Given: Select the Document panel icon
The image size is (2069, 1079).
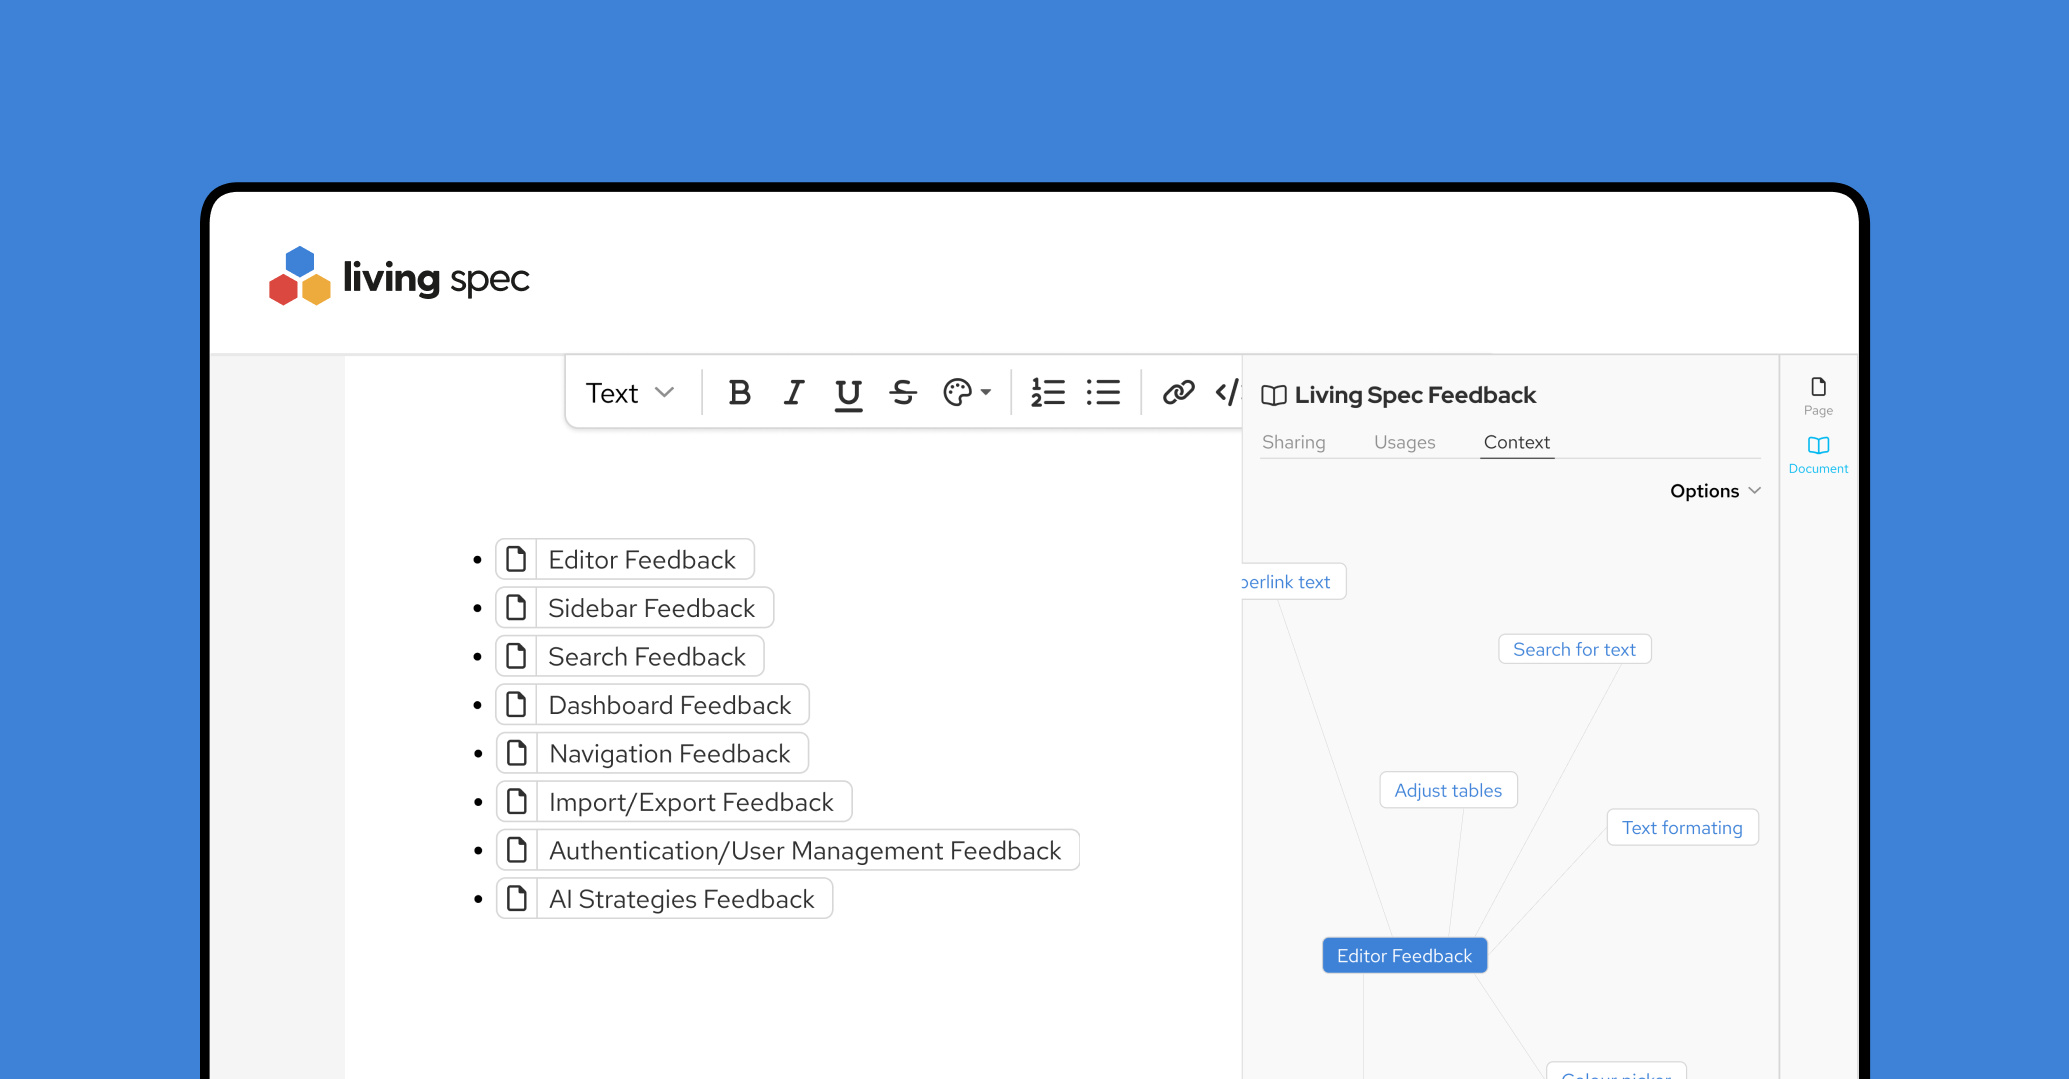Looking at the screenshot, I should 1818,453.
